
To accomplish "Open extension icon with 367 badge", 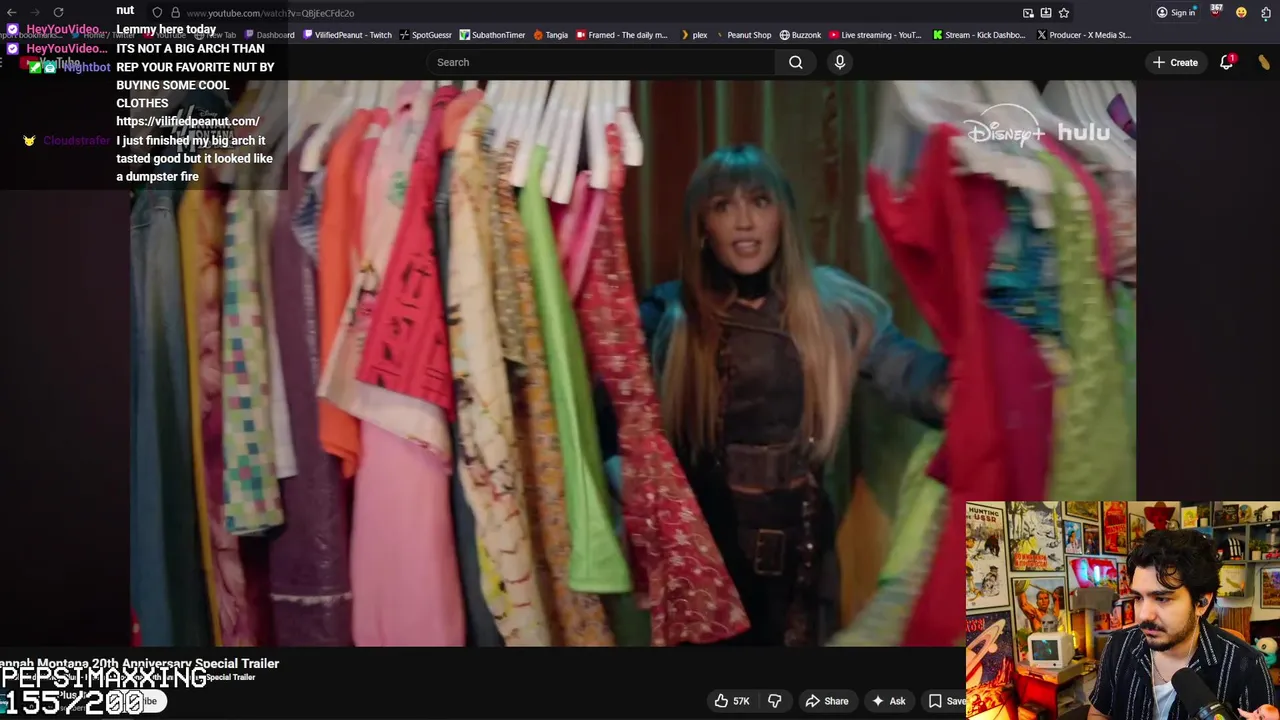I will [x=1216, y=12].
